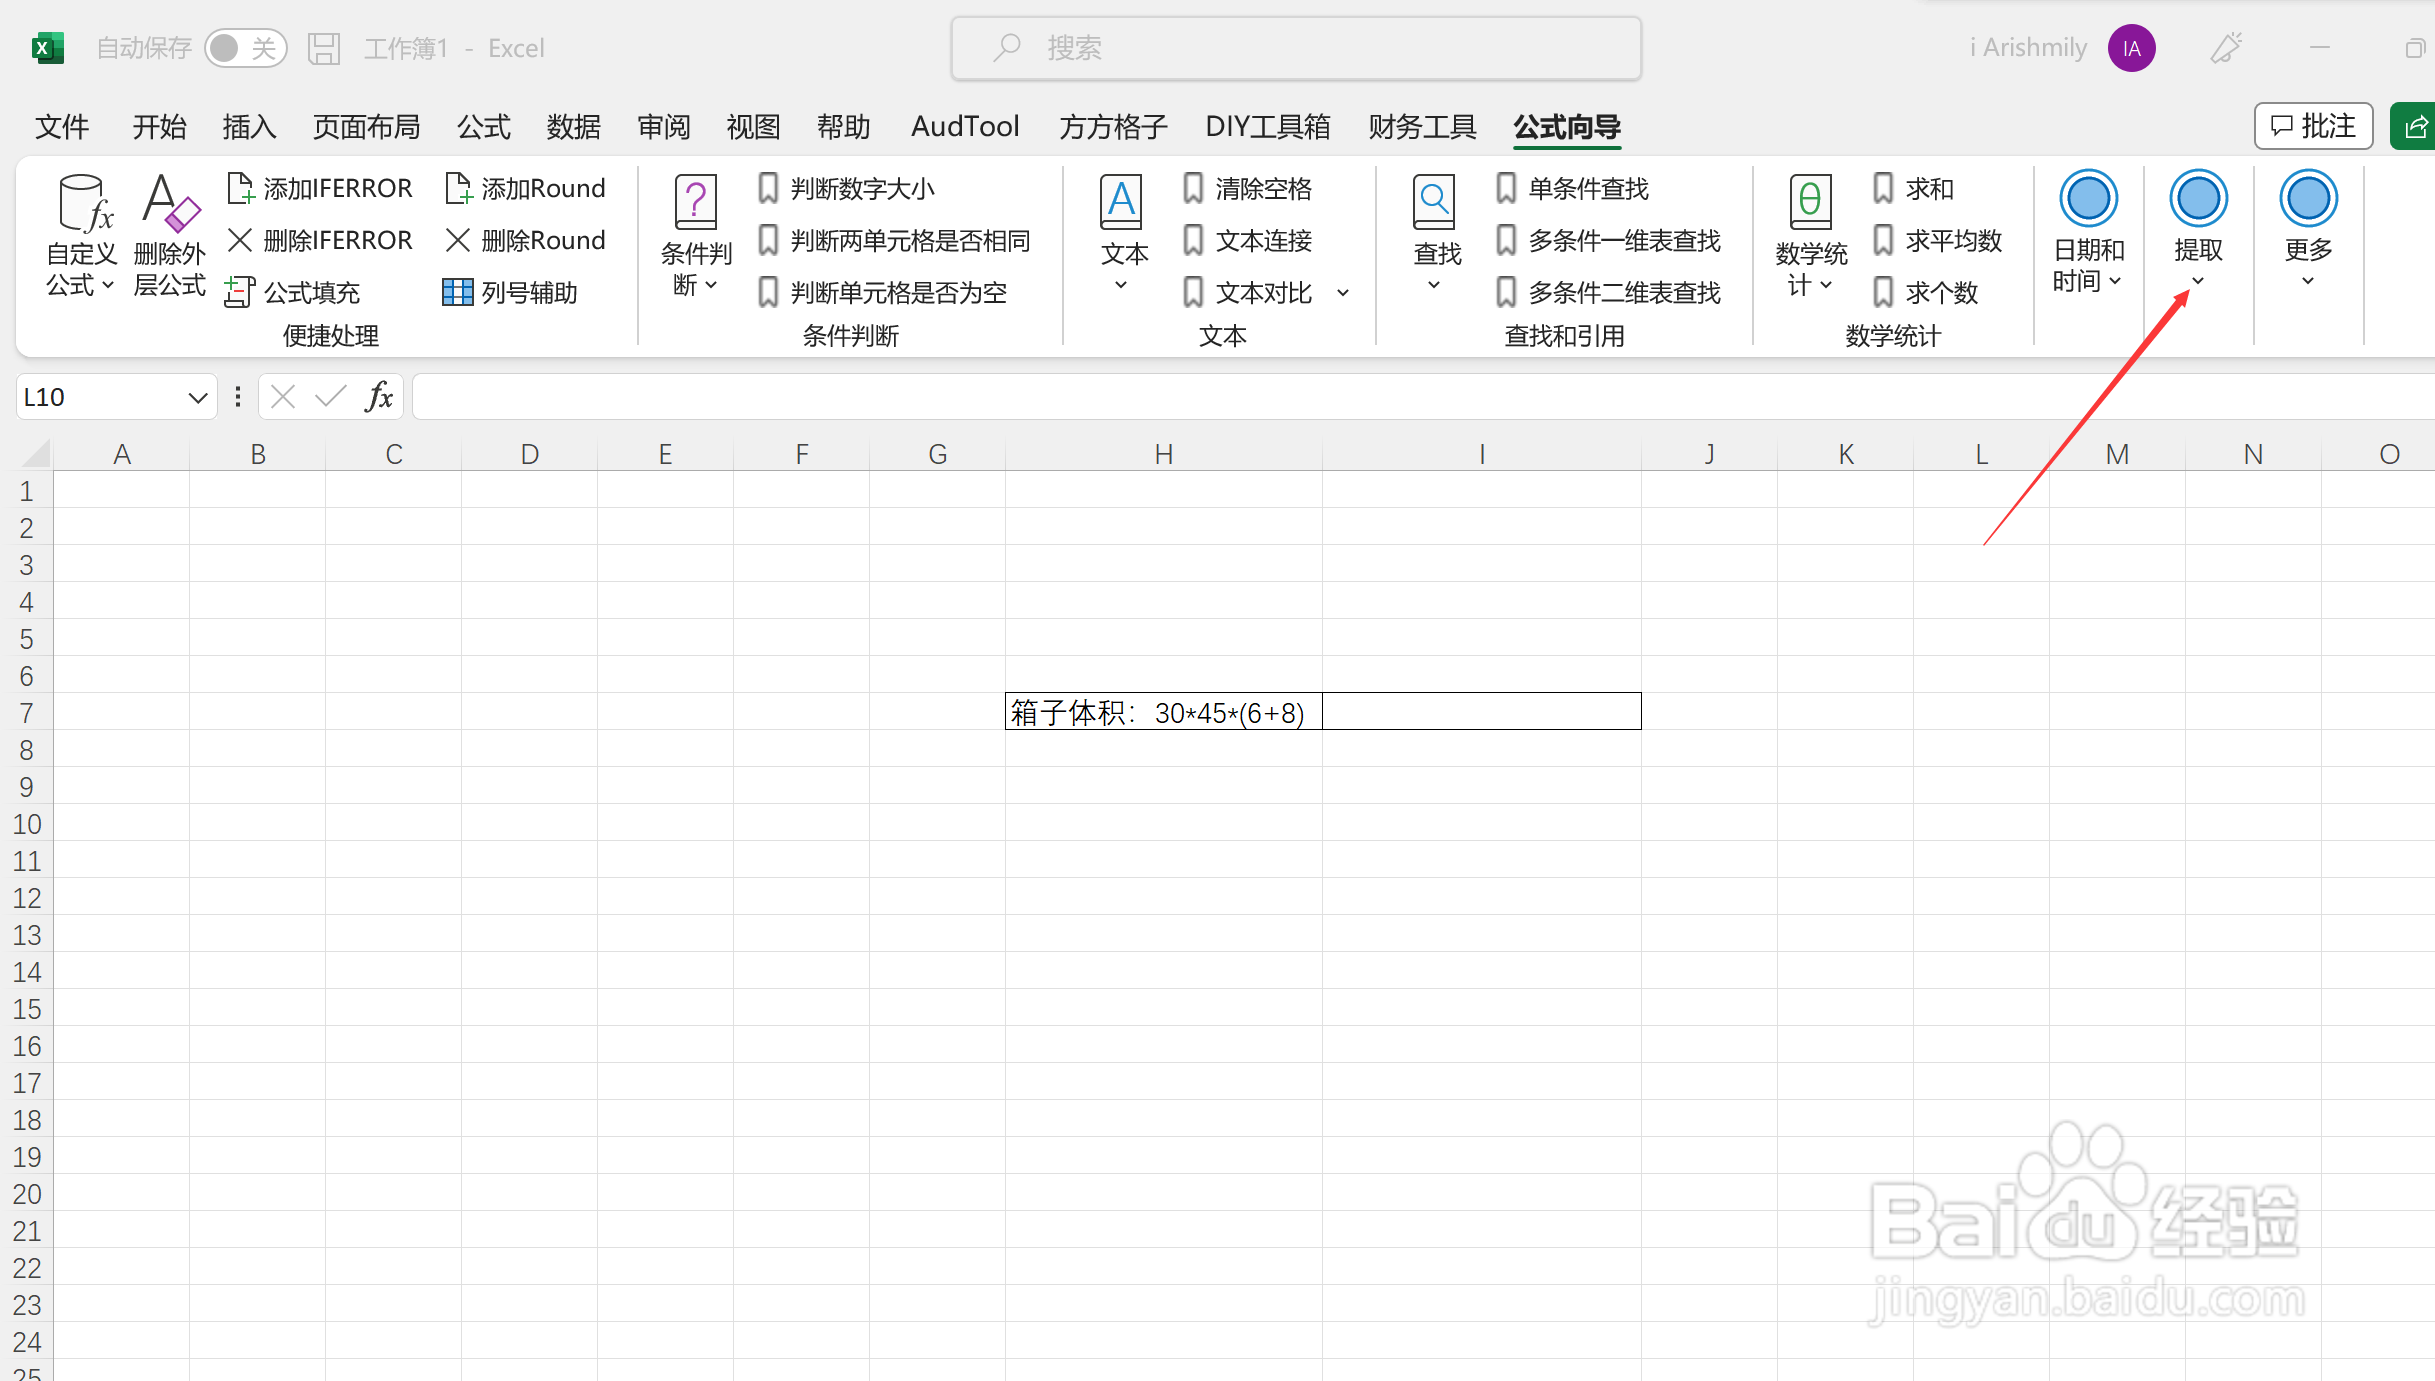Click 删除IFERROR in the ribbon

pyautogui.click(x=320, y=240)
